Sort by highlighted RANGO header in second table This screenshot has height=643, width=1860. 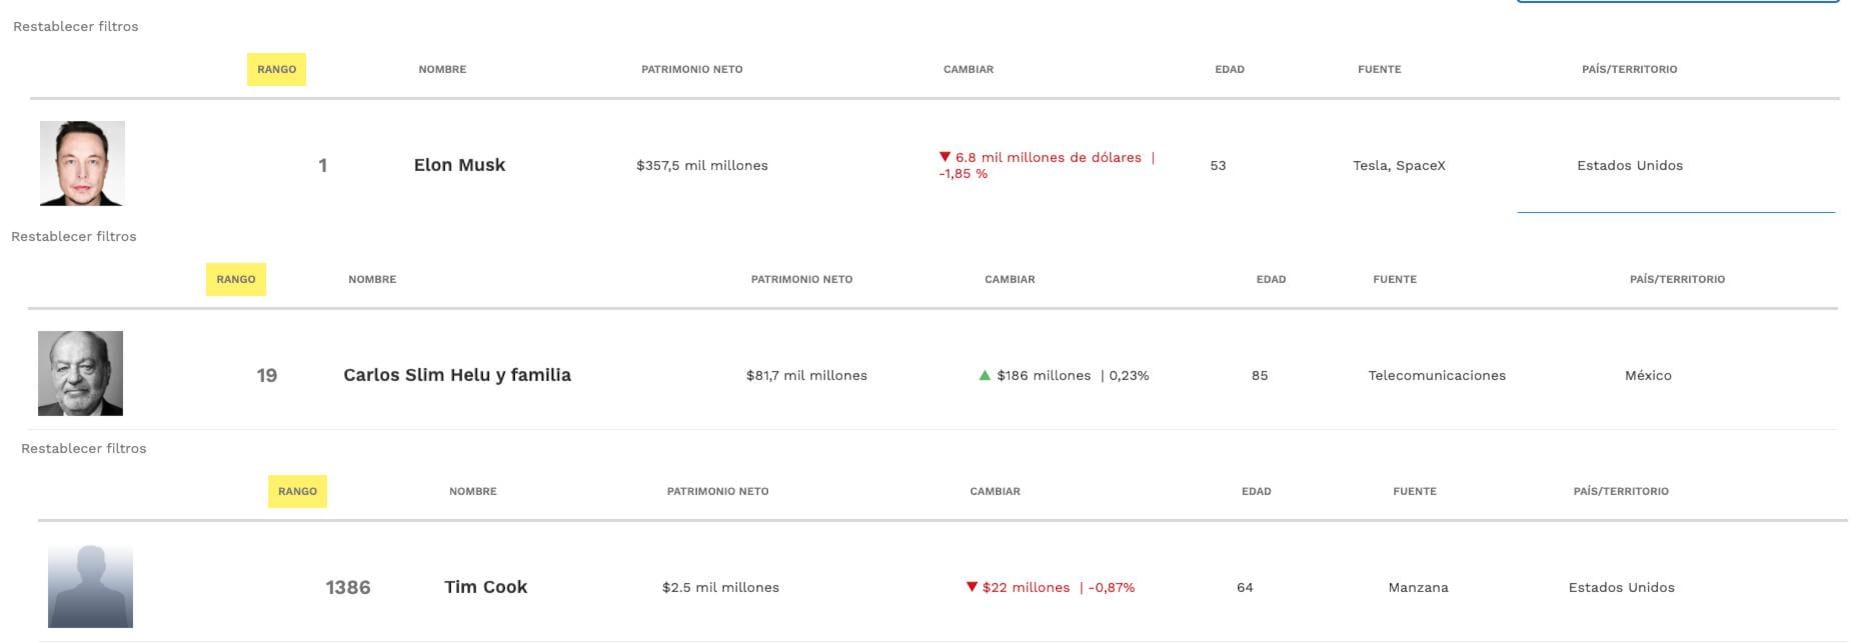point(236,279)
